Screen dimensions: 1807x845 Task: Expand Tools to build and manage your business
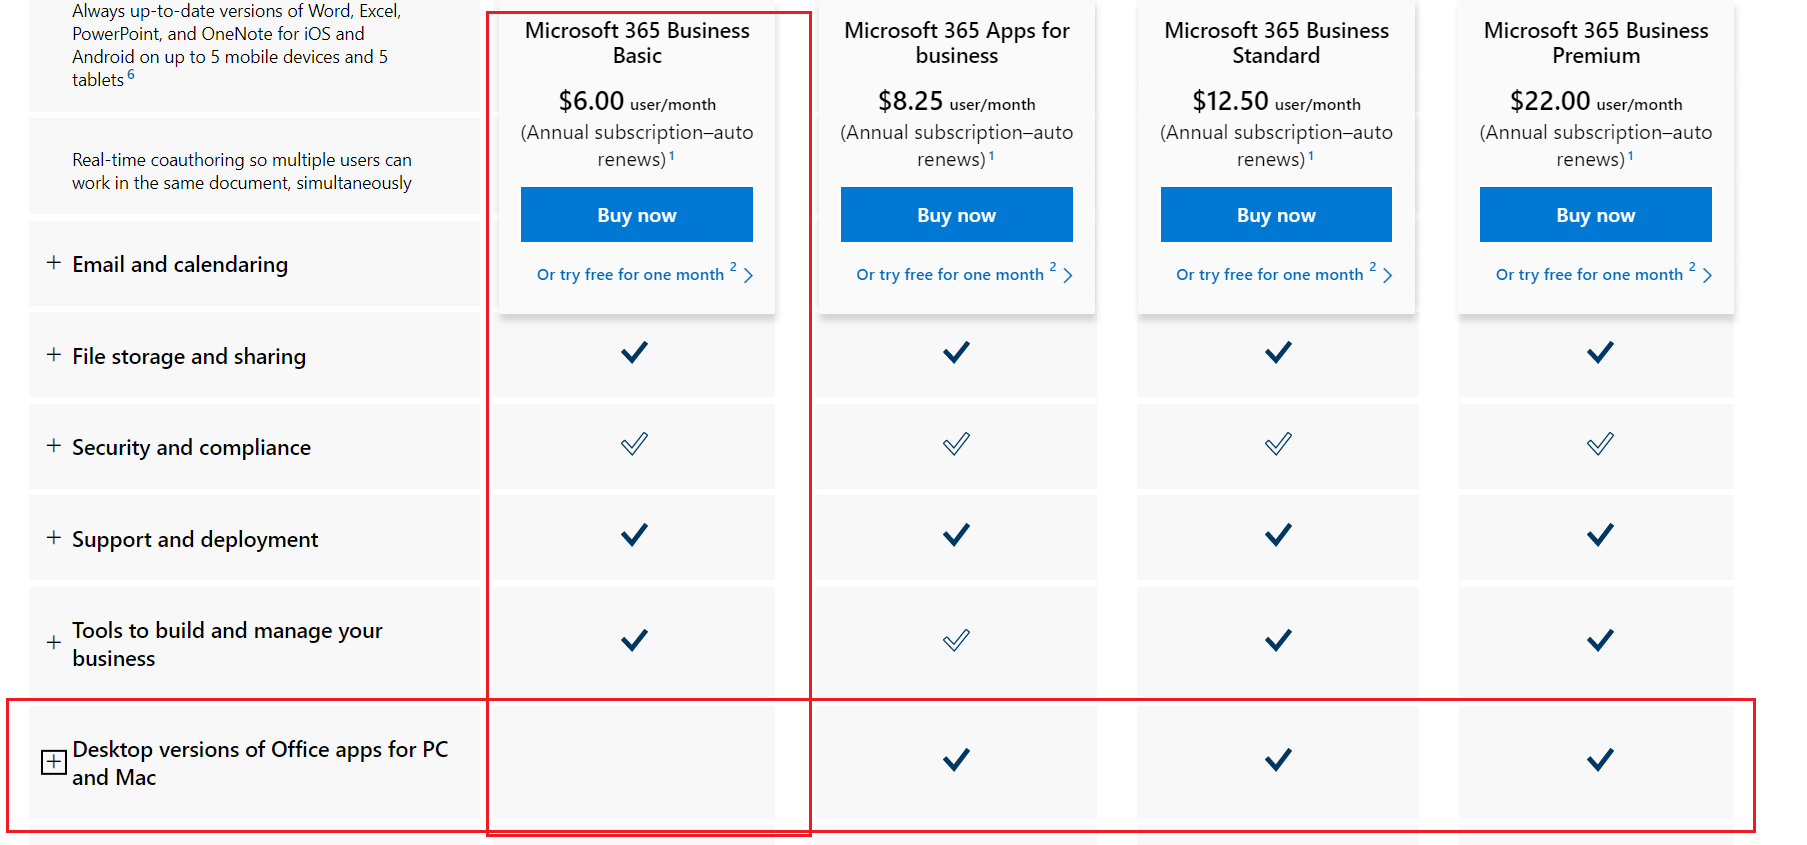click(x=54, y=643)
